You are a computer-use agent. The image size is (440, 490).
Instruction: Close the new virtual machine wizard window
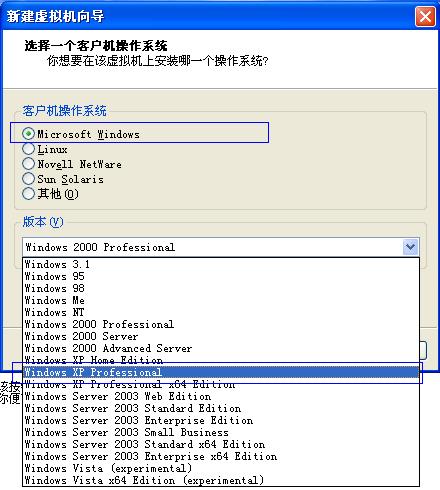(425, 16)
